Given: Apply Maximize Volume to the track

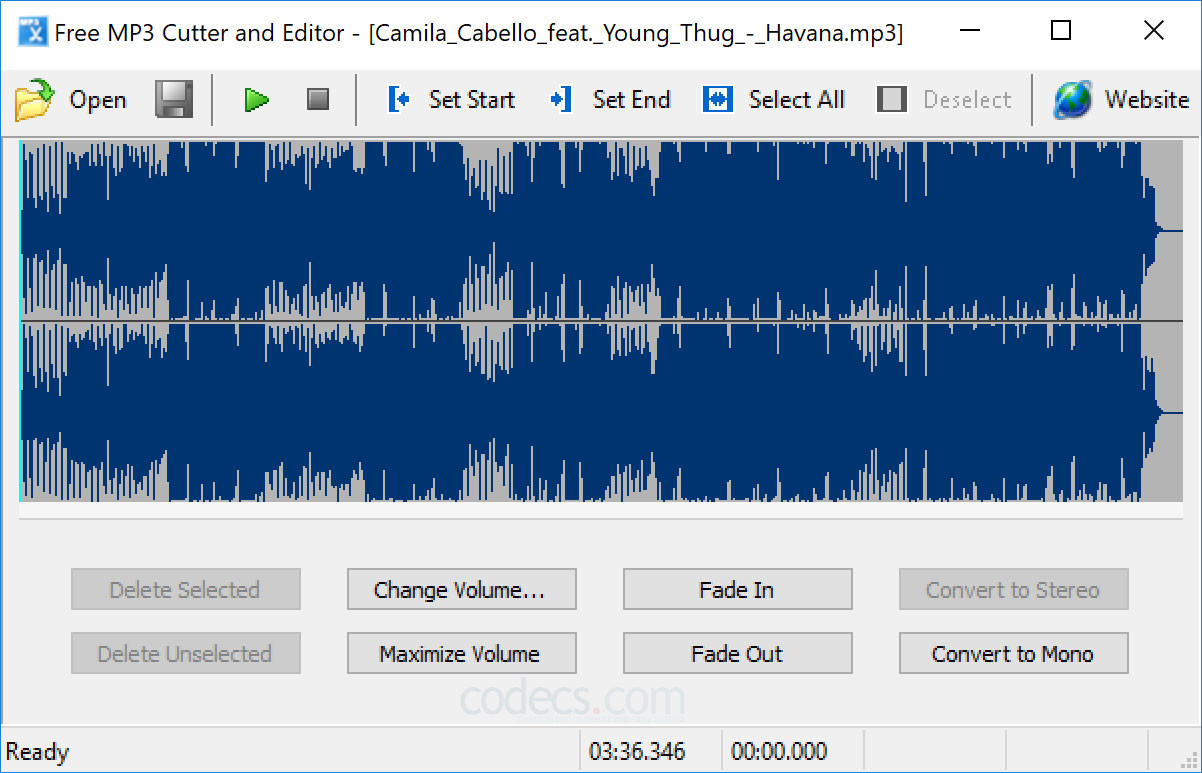Looking at the screenshot, I should point(461,653).
